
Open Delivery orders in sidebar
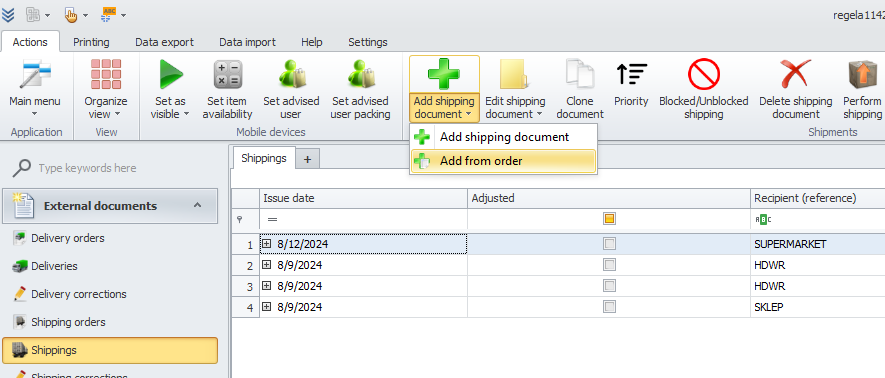click(68, 238)
